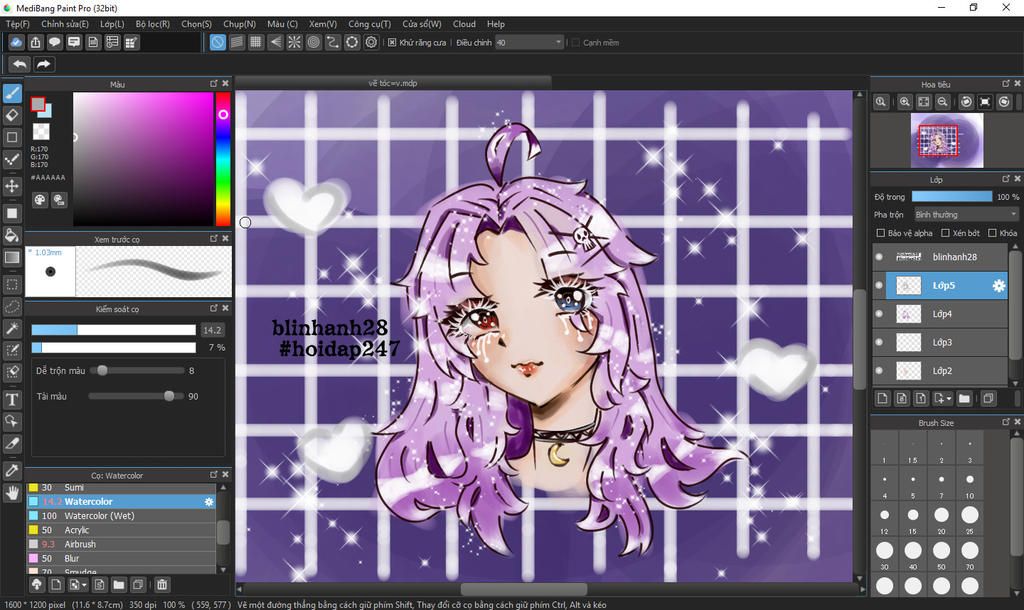
Task: Select the Watercolor (Wet) brush
Action: pos(121,515)
